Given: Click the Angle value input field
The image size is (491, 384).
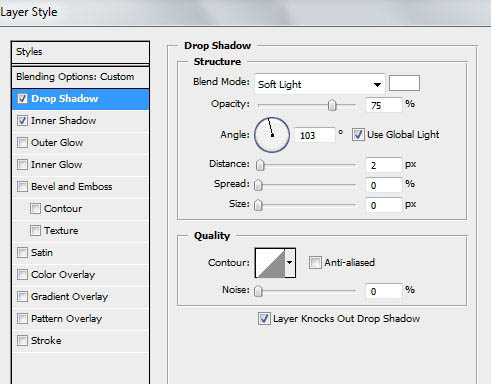Looking at the screenshot, I should pos(314,135).
